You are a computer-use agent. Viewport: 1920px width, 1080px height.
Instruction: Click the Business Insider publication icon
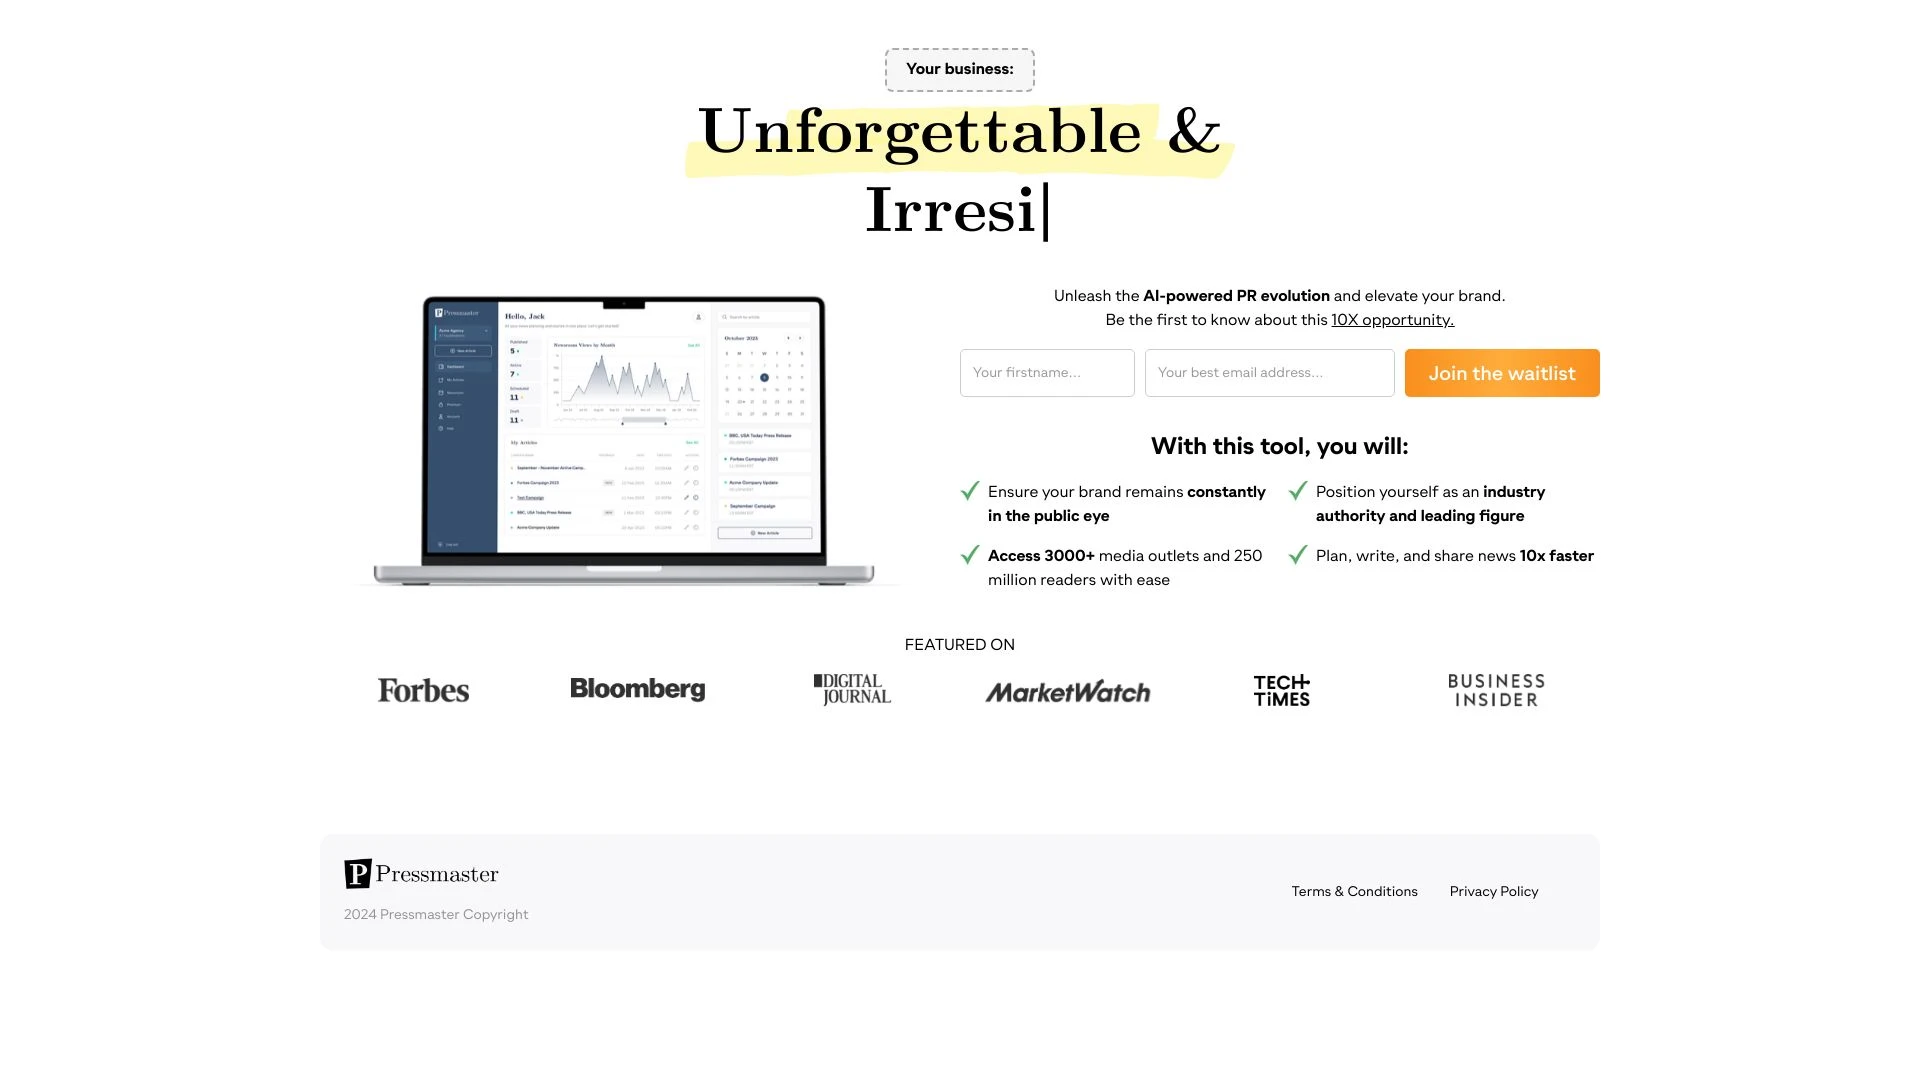[1495, 688]
